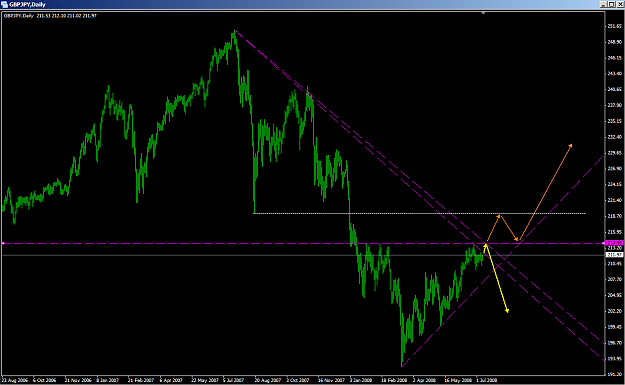The height and width of the screenshot is (385, 625).
Task: Click the 2 Apr 2008 date label
Action: click(424, 380)
